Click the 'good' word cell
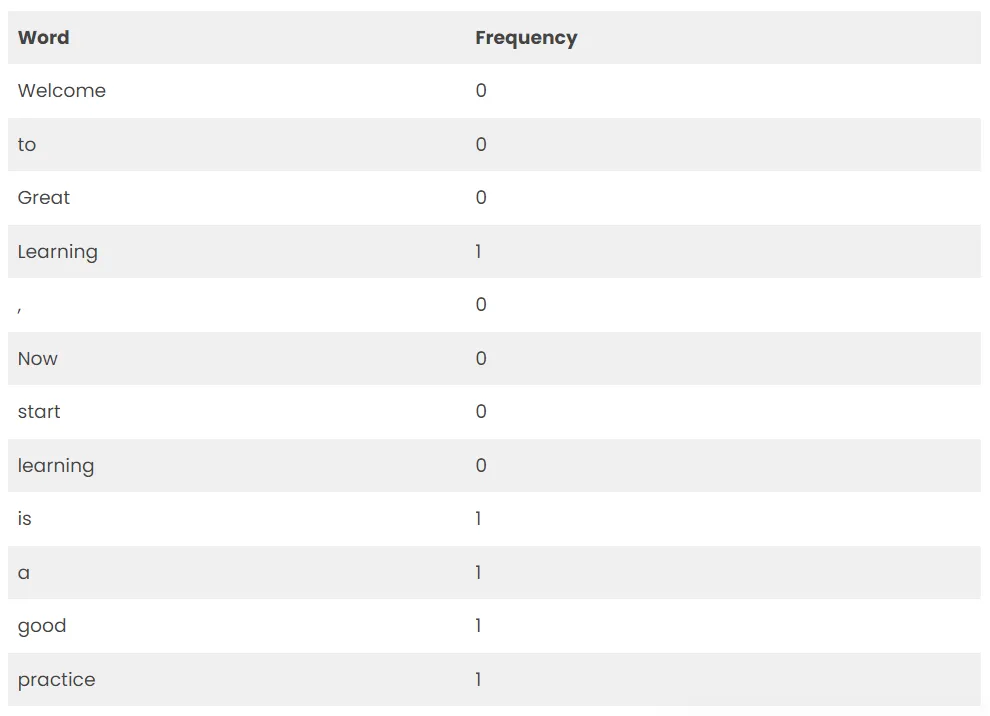The image size is (990, 716). pos(42,626)
